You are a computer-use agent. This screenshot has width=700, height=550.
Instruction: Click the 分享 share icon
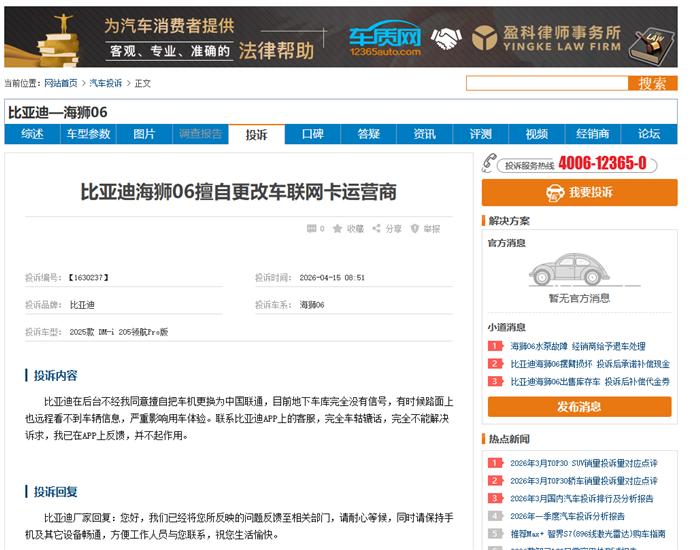tap(376, 229)
